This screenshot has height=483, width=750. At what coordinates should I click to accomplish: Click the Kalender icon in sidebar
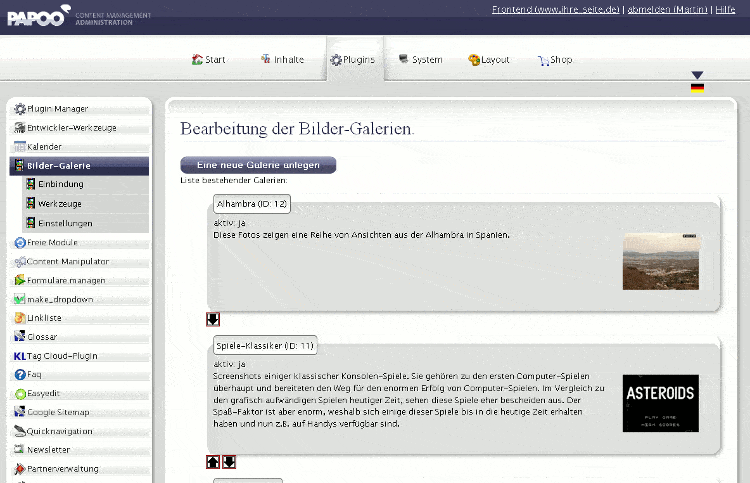coord(20,146)
